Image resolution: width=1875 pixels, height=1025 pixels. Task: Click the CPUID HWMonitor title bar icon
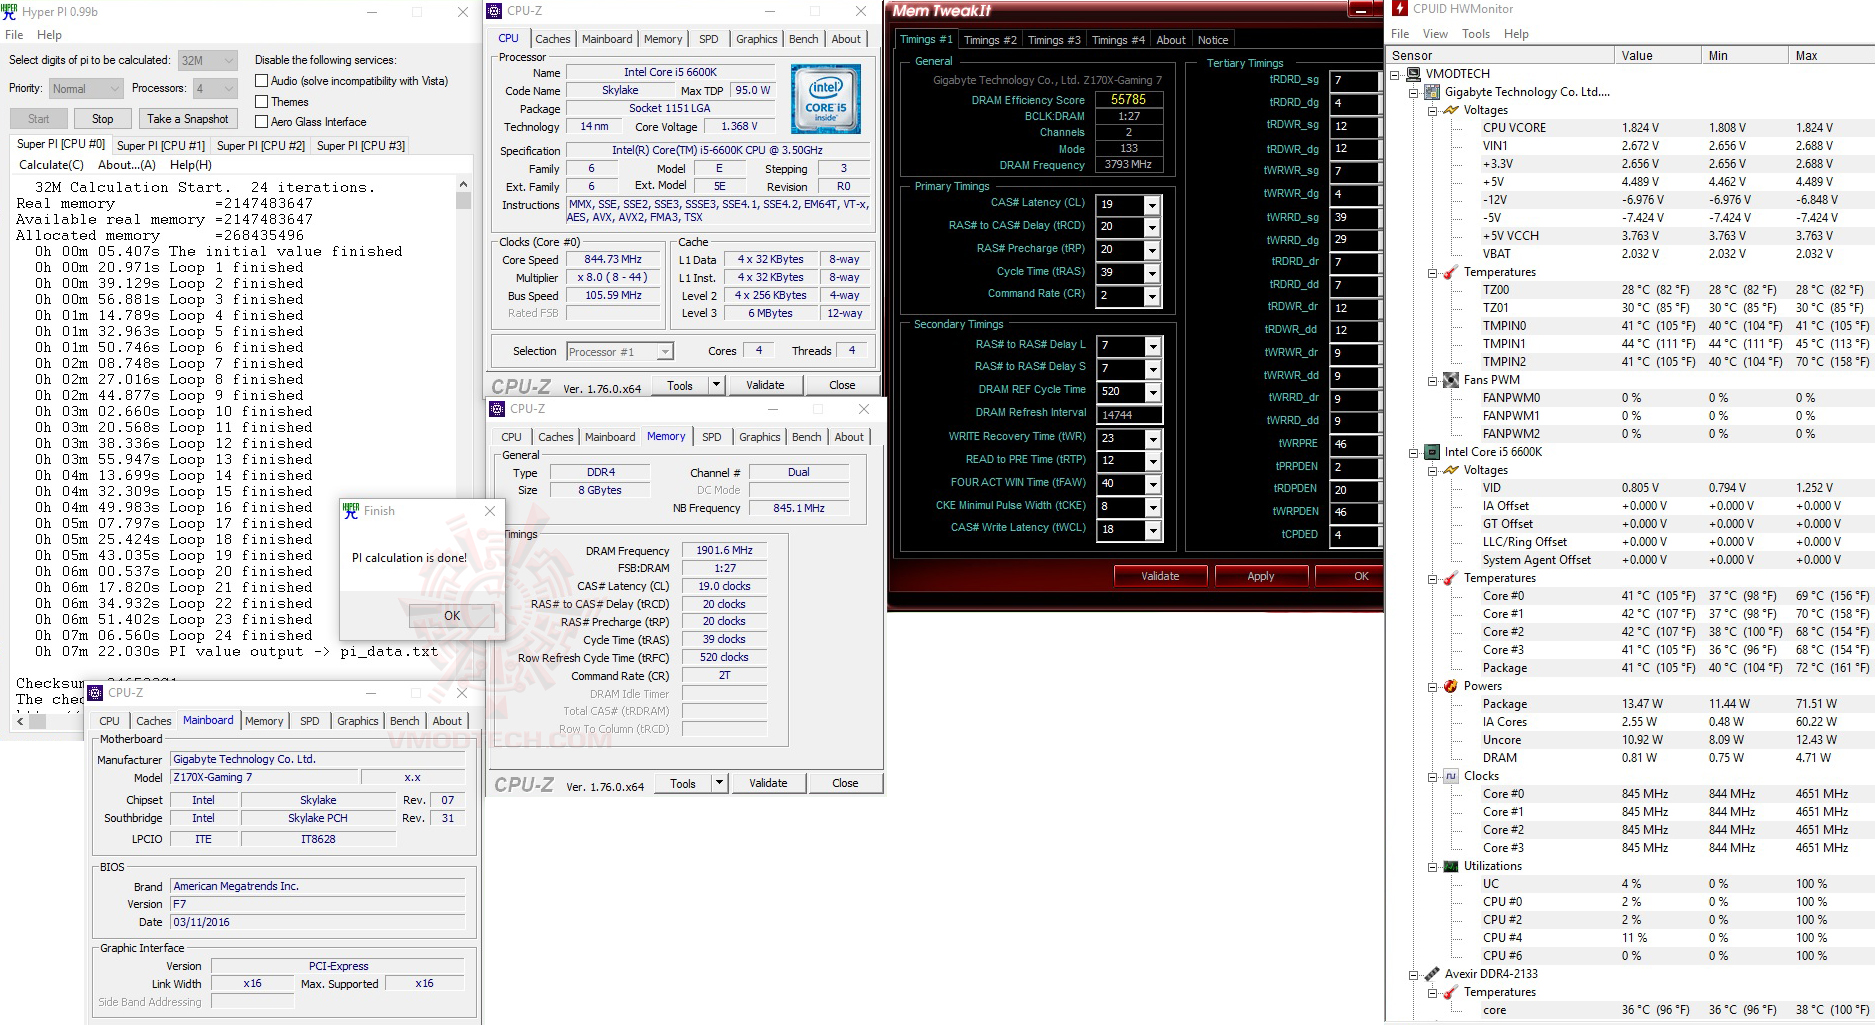1399,8
